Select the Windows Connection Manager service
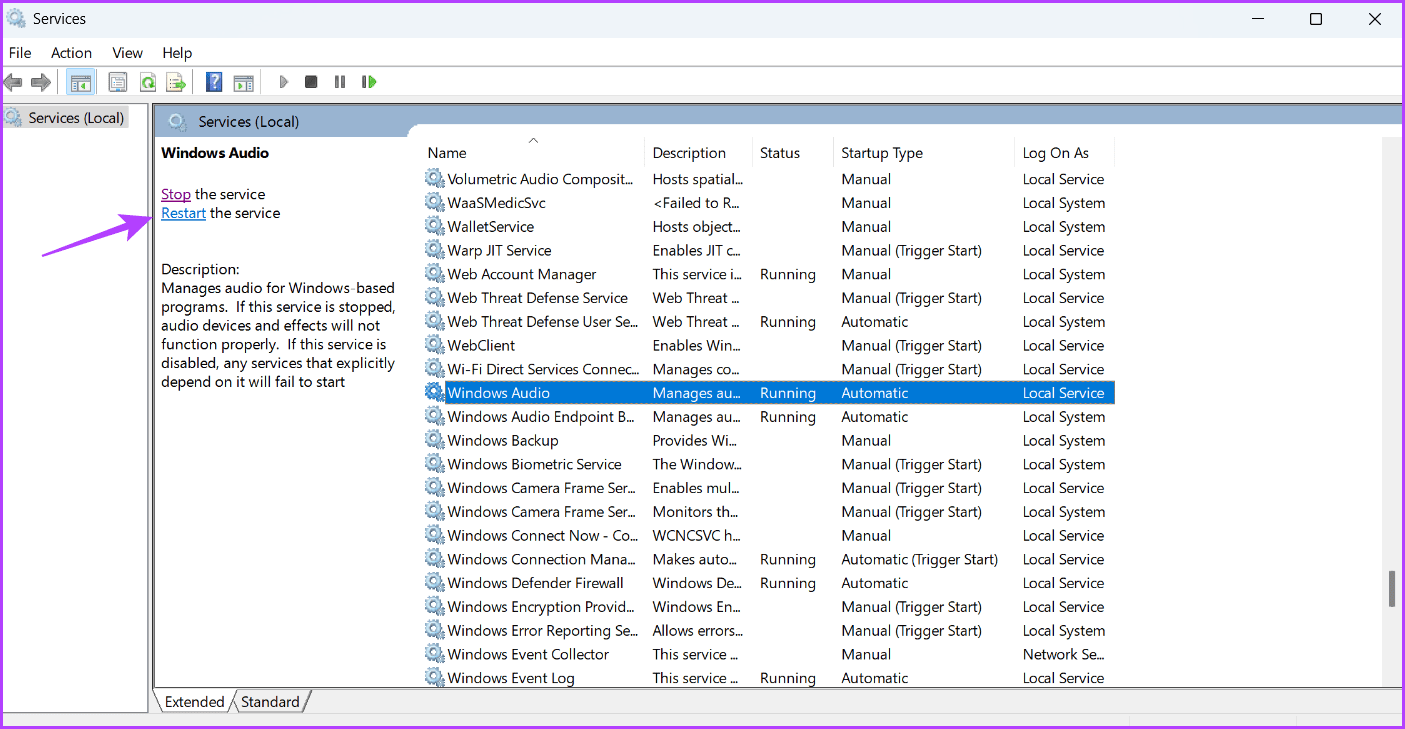1405x729 pixels. tap(768, 560)
